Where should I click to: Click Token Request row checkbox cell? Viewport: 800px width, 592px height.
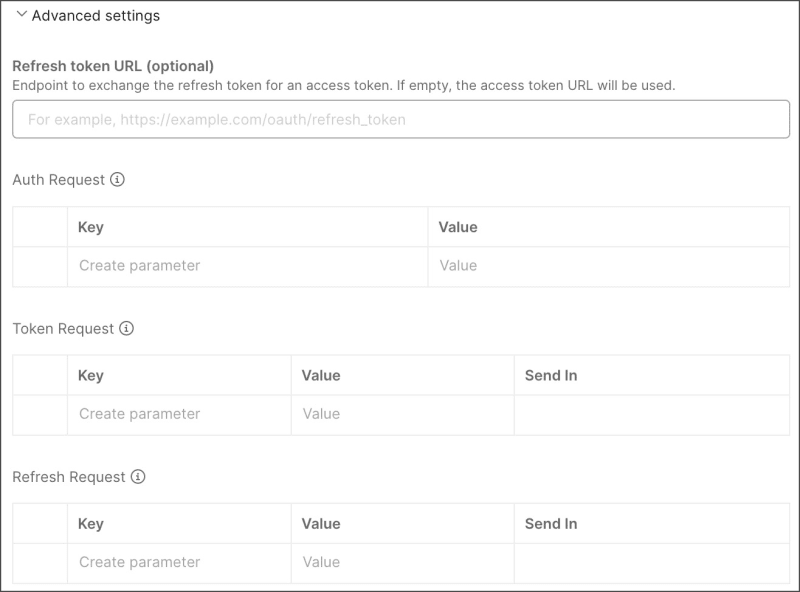coord(40,414)
